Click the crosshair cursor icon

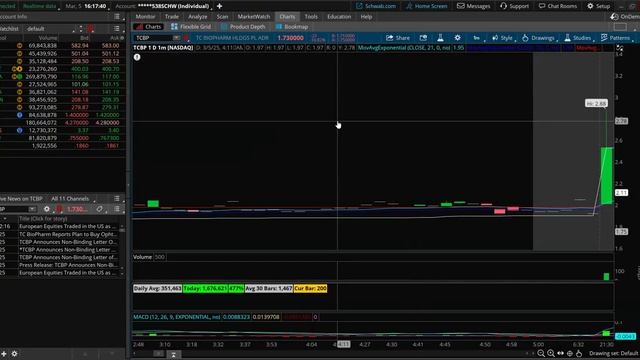(570, 353)
